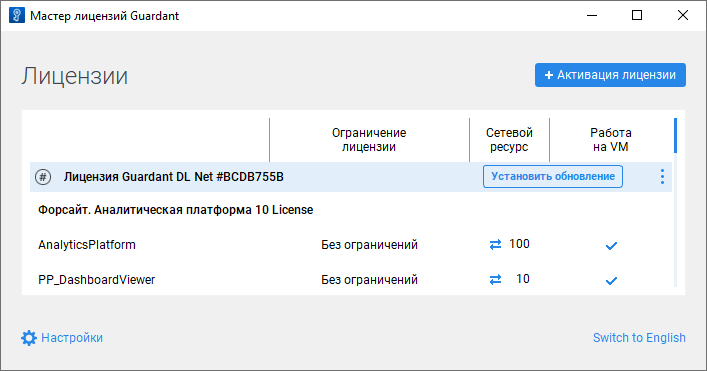Click the Ограничение лицензии column header

369,140
